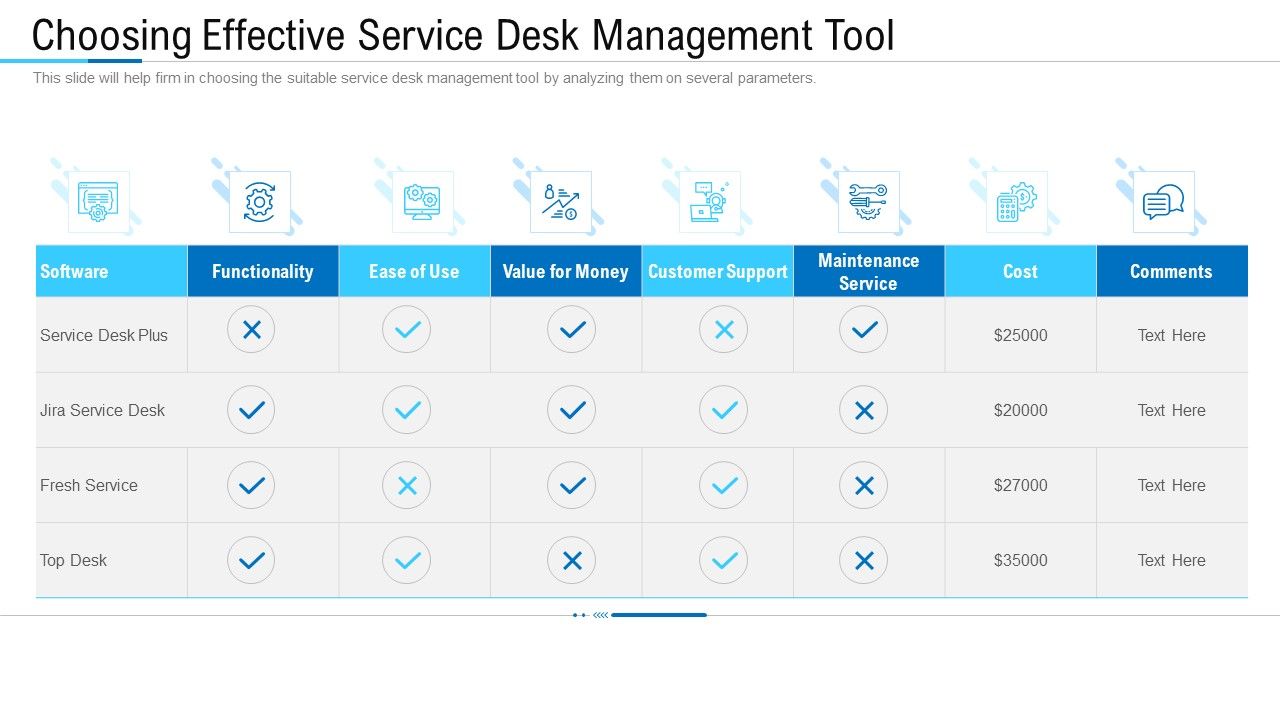1280x720 pixels.
Task: Click Service Desk Plus Customer Support cross
Action: coord(724,329)
